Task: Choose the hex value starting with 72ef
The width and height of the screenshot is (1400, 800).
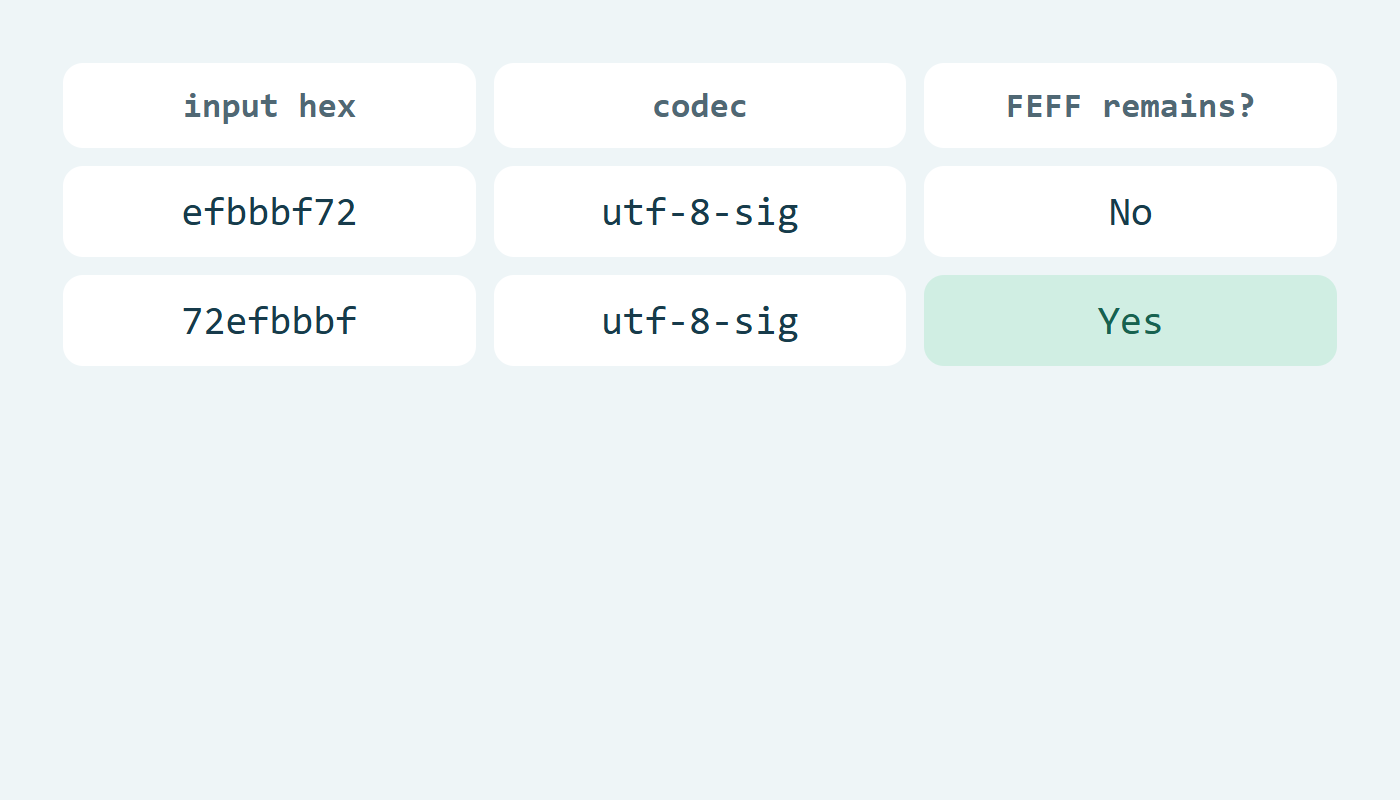Action: point(269,321)
